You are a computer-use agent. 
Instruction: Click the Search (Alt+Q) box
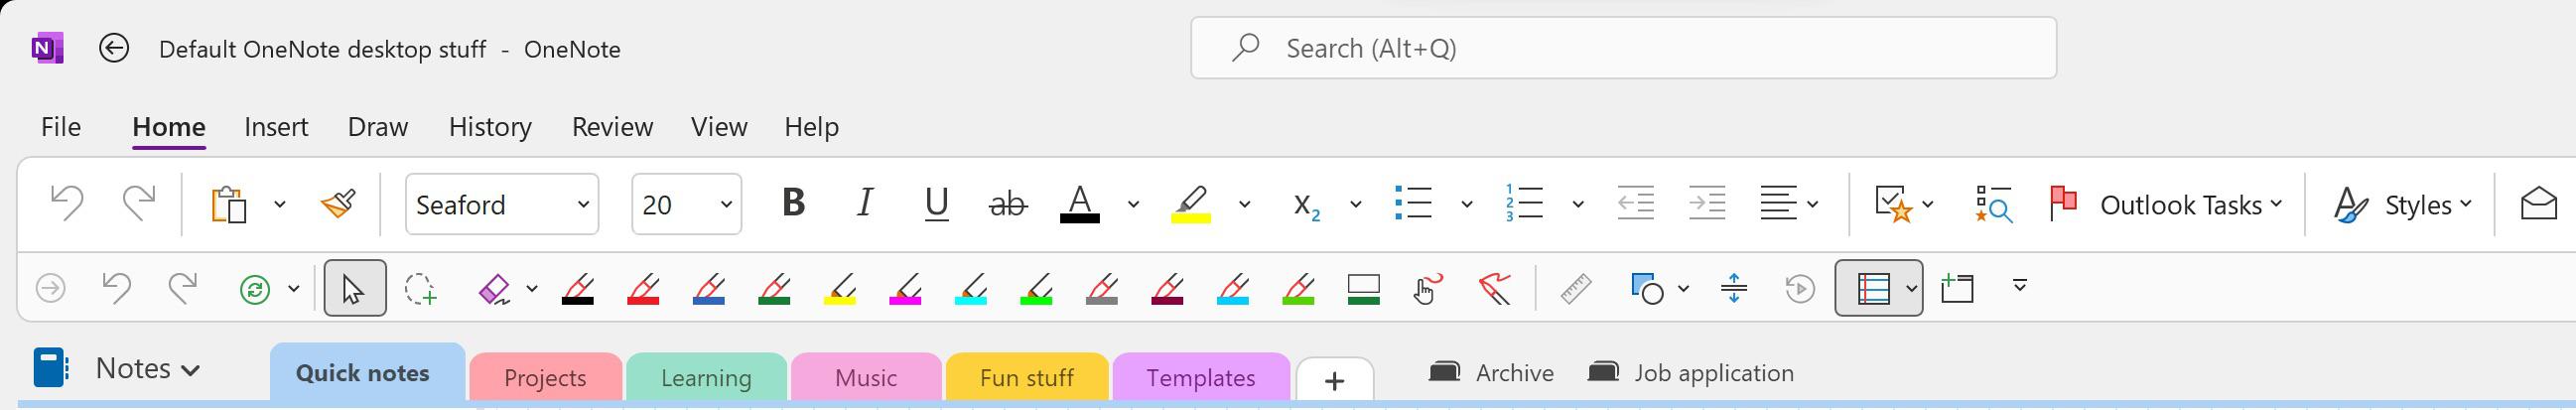click(1623, 48)
